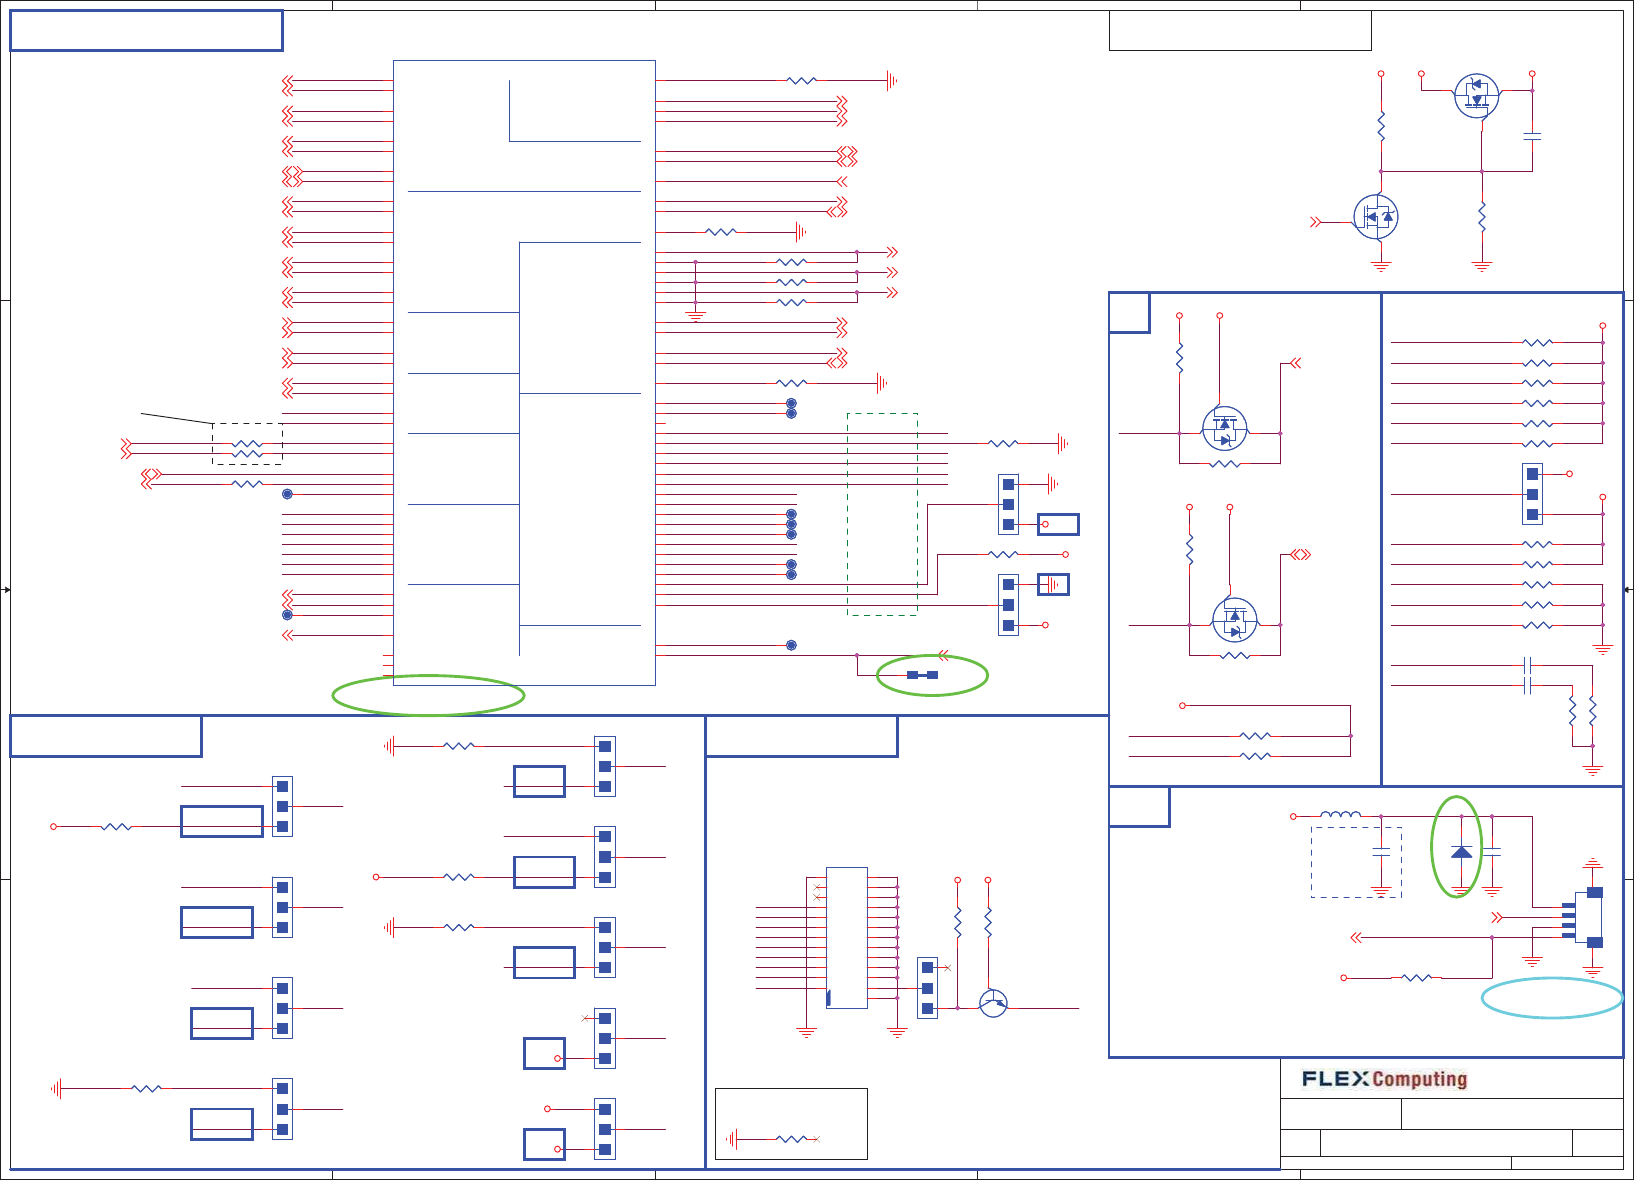Select the tall narrow IC beside the transistor
The height and width of the screenshot is (1181, 1634).
[847, 938]
